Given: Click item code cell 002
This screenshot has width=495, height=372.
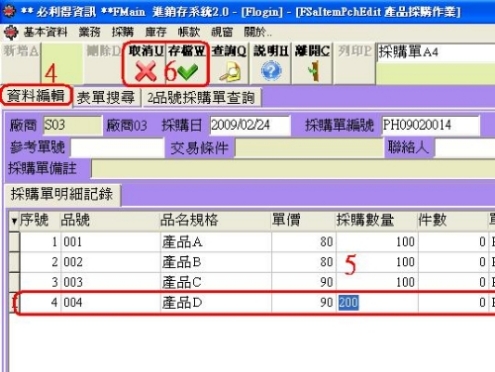Looking at the screenshot, I should (x=110, y=262).
